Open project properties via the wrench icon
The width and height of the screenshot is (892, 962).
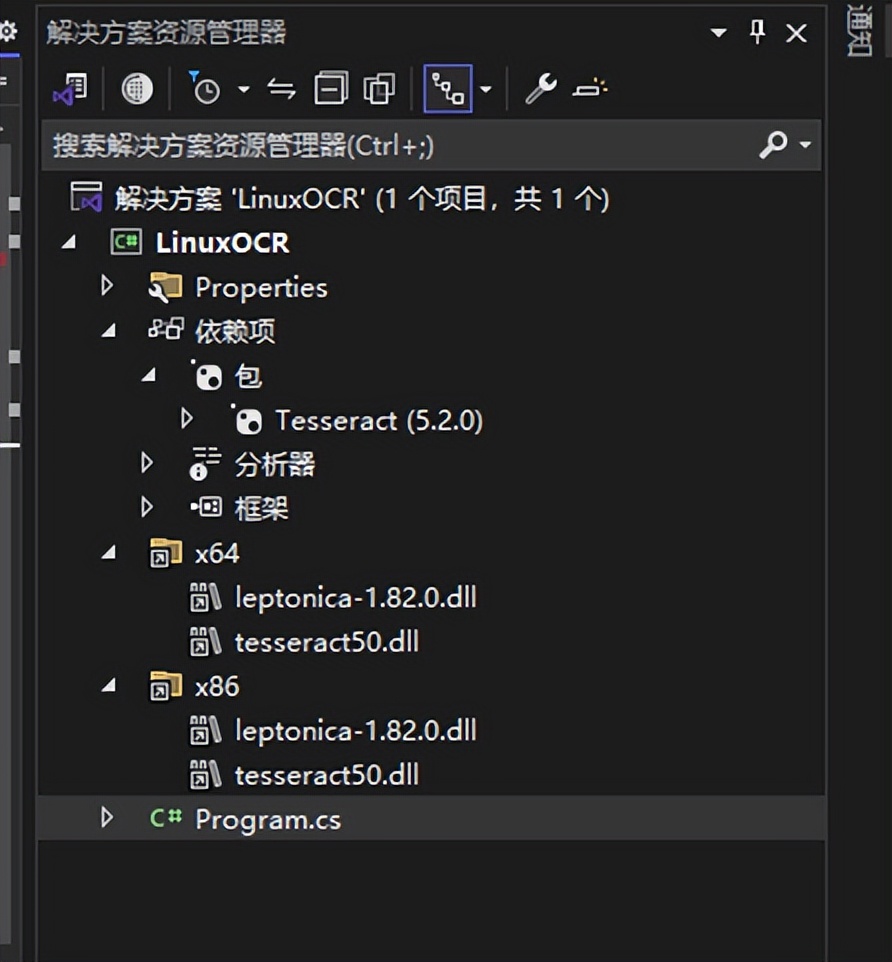(x=540, y=88)
